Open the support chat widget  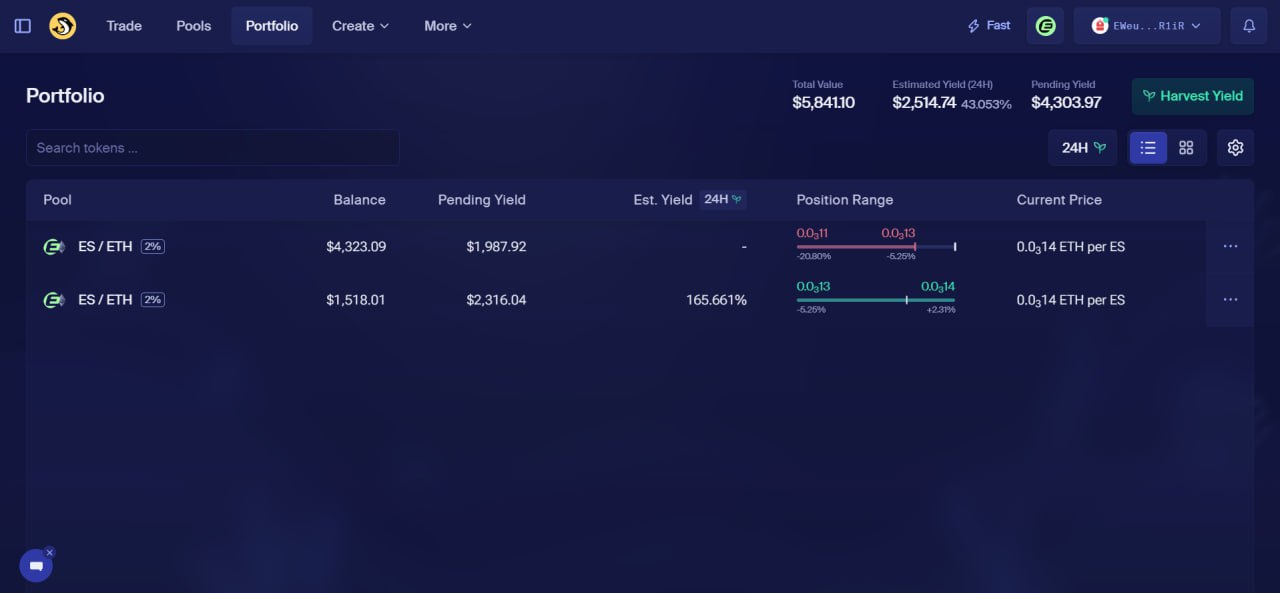coord(36,566)
